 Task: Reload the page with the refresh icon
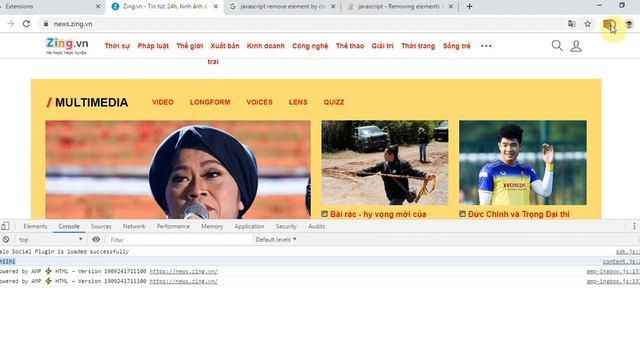(x=26, y=24)
